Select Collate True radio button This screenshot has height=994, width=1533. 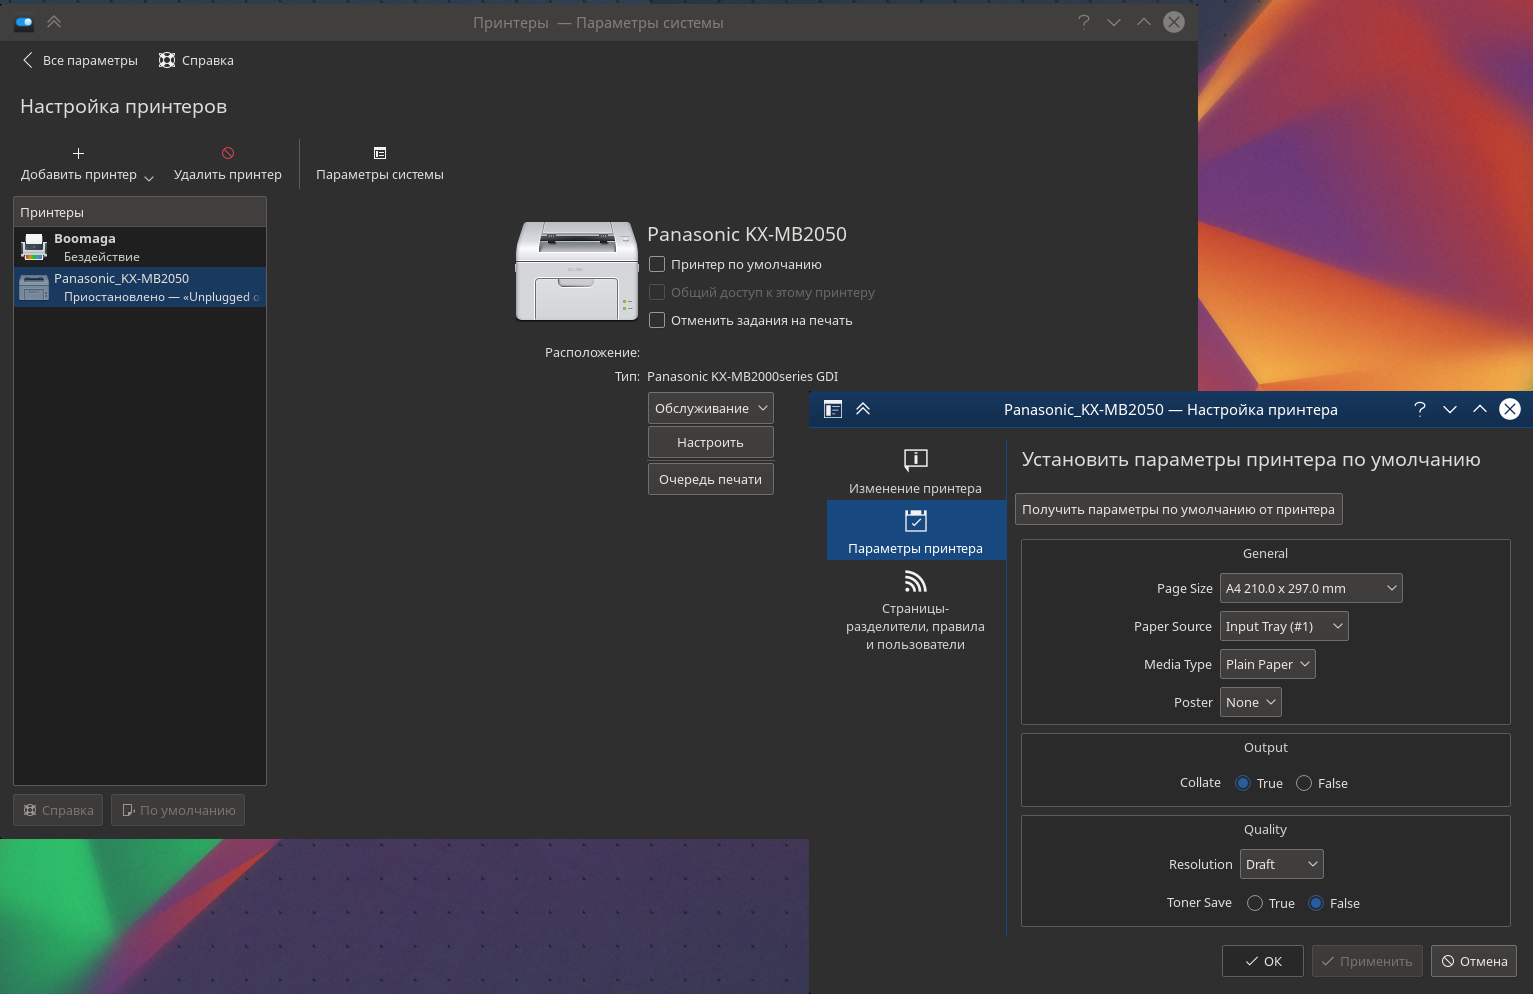1243,784
